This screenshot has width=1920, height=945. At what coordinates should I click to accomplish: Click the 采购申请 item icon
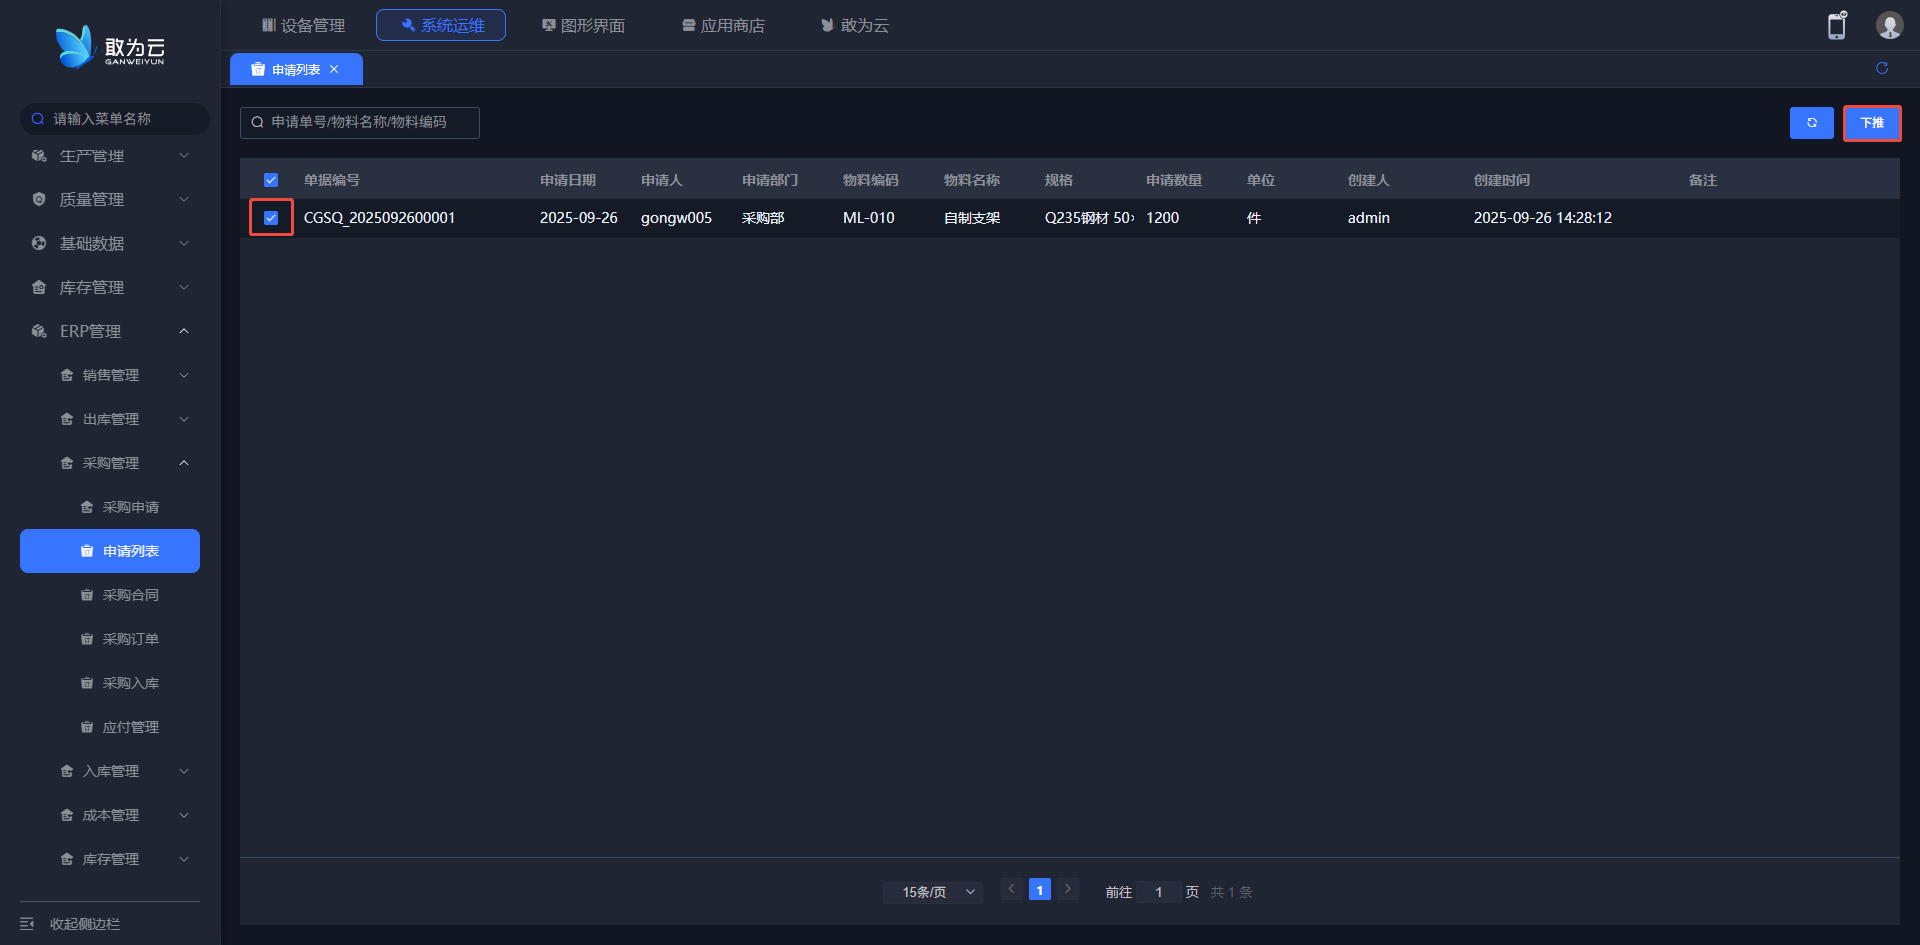87,507
